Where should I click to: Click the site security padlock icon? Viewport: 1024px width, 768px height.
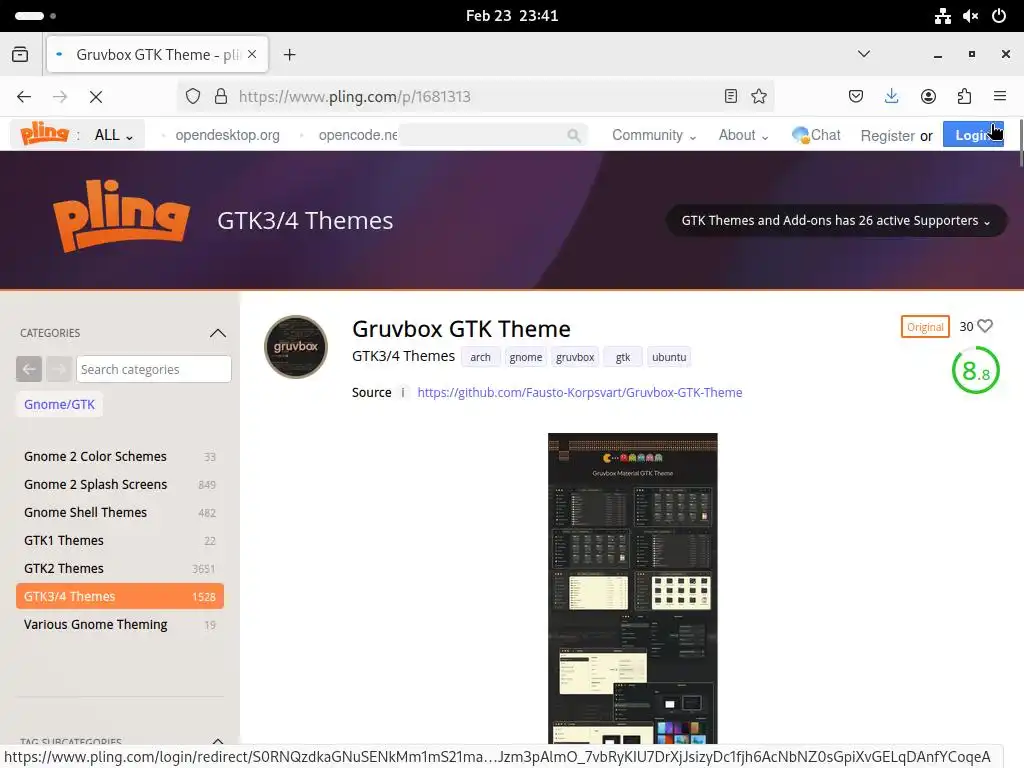[221, 97]
